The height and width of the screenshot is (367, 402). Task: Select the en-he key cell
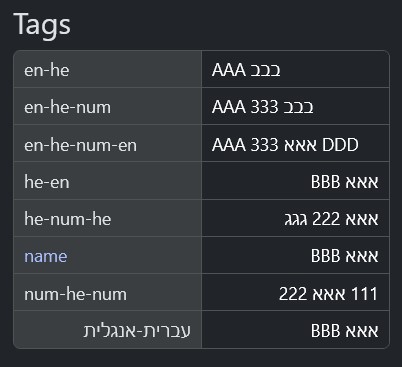click(108, 69)
